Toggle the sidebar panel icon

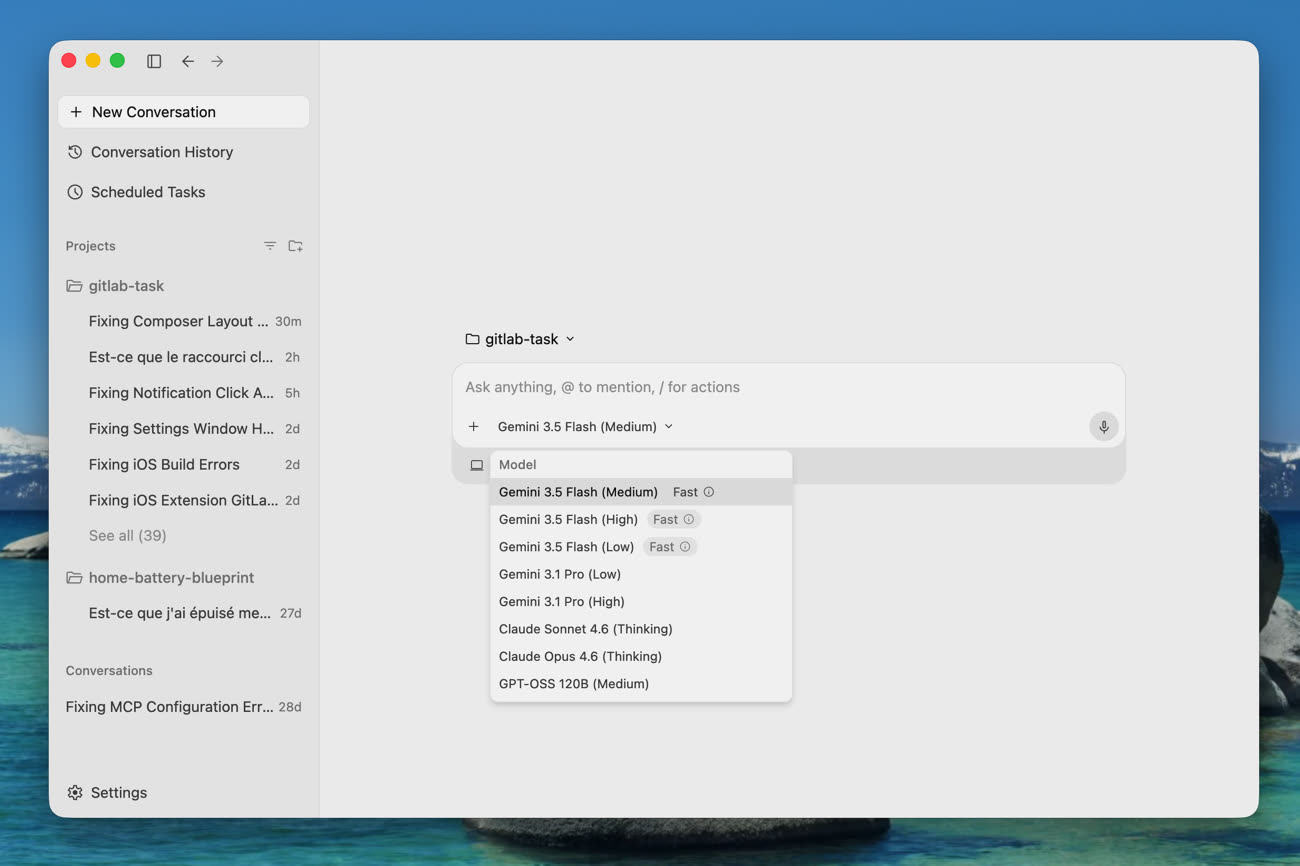click(154, 61)
